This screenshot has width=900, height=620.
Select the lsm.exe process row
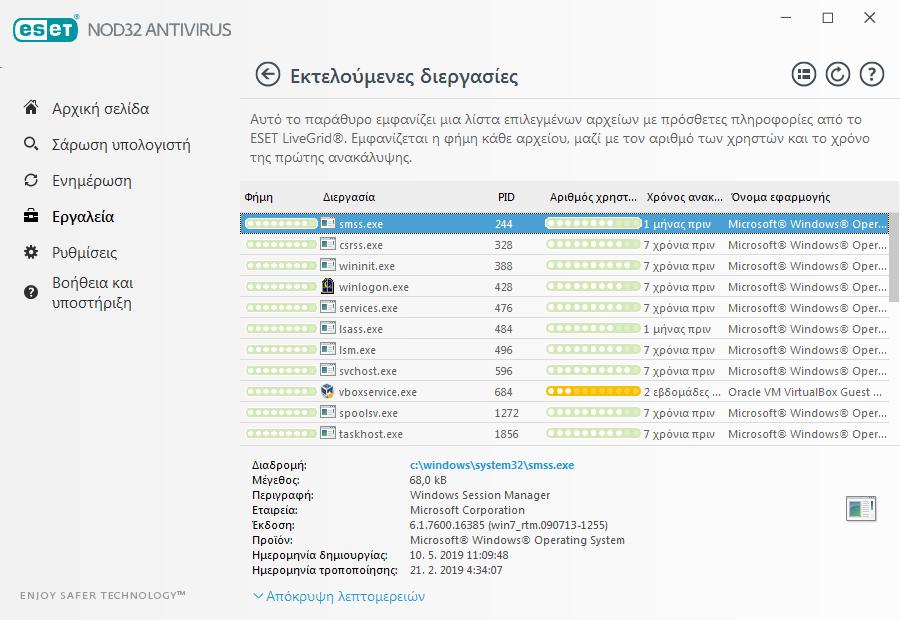click(564, 349)
